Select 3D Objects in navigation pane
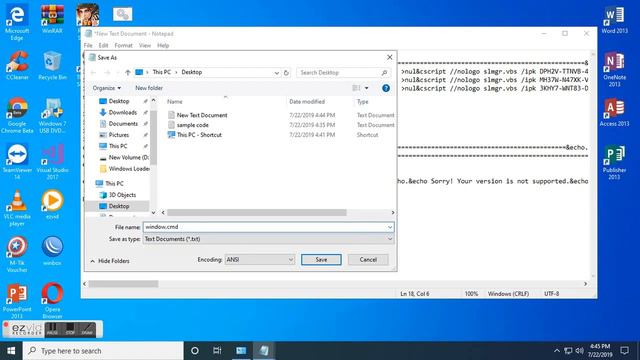Screen dimensions: 640x360 [x=122, y=195]
